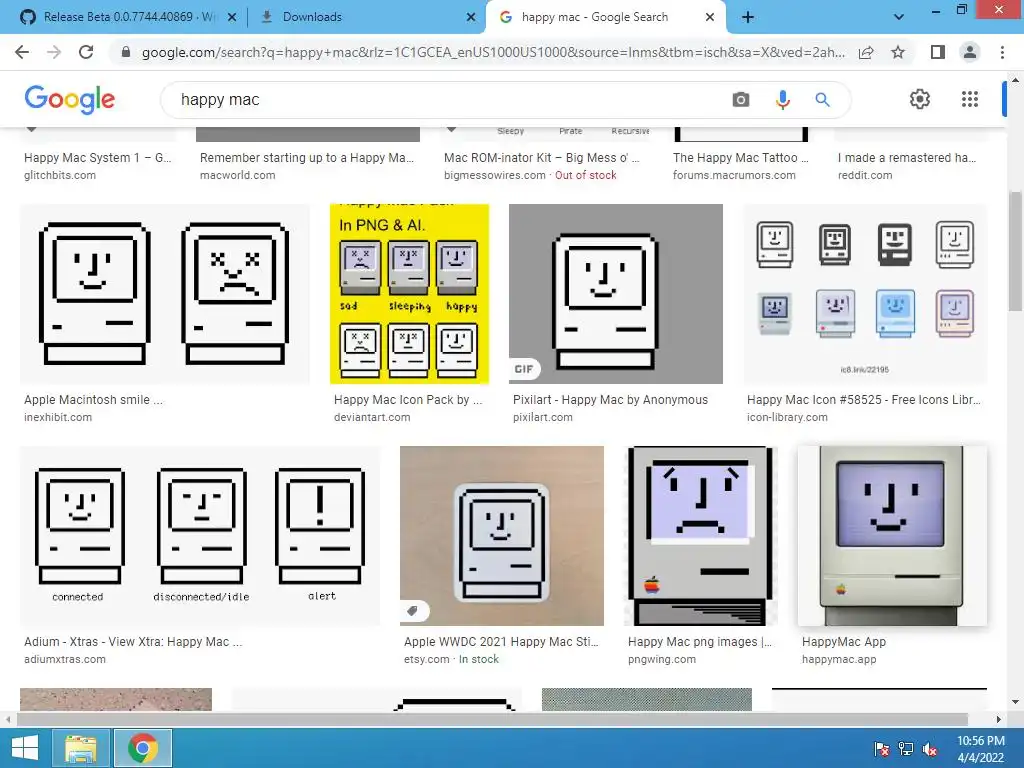This screenshot has height=768, width=1024.
Task: Open the HappyMac App image
Action: click(892, 536)
